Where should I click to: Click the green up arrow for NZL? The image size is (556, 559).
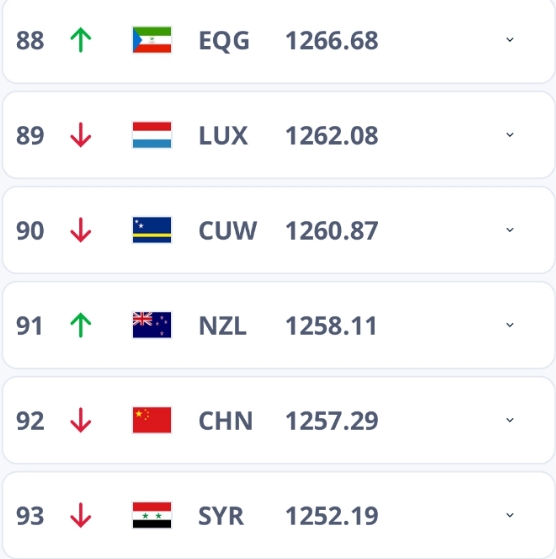click(81, 325)
